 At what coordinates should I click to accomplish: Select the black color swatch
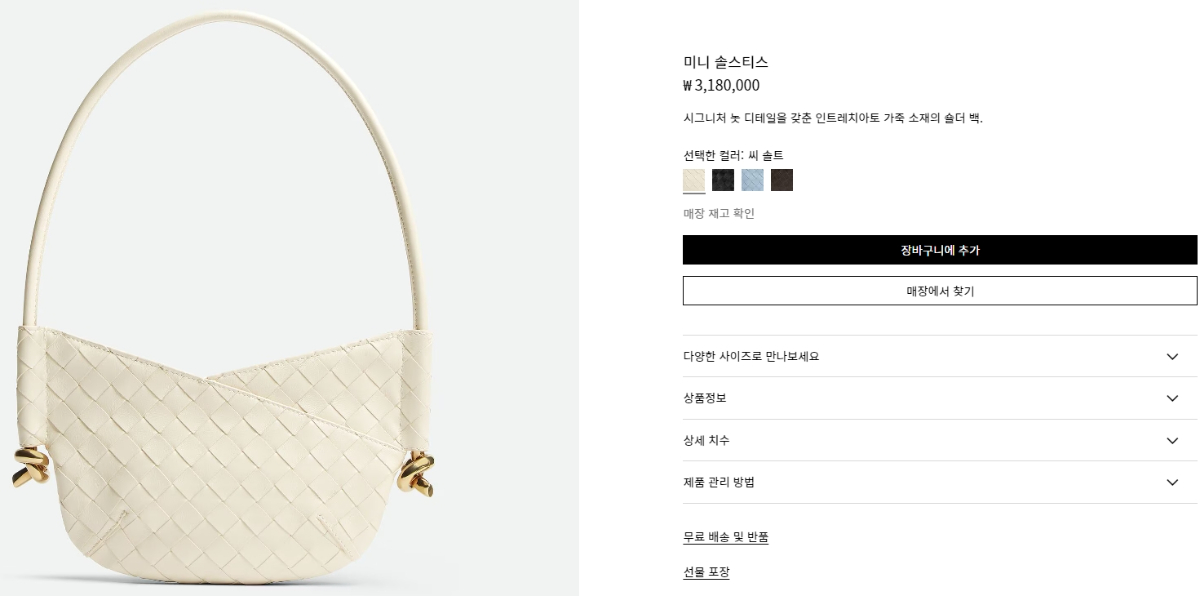723,180
